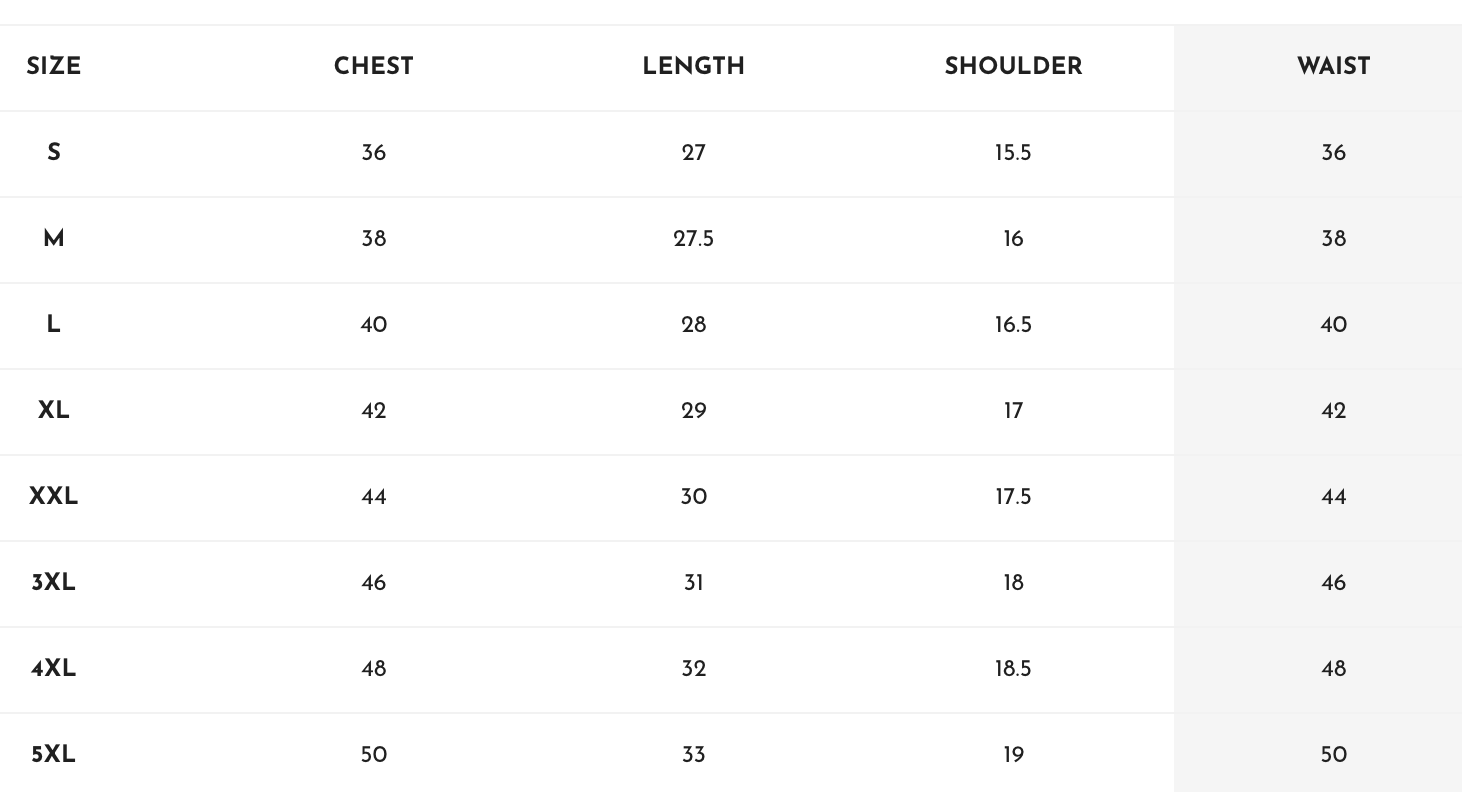Click the 5XL size row label

click(54, 755)
